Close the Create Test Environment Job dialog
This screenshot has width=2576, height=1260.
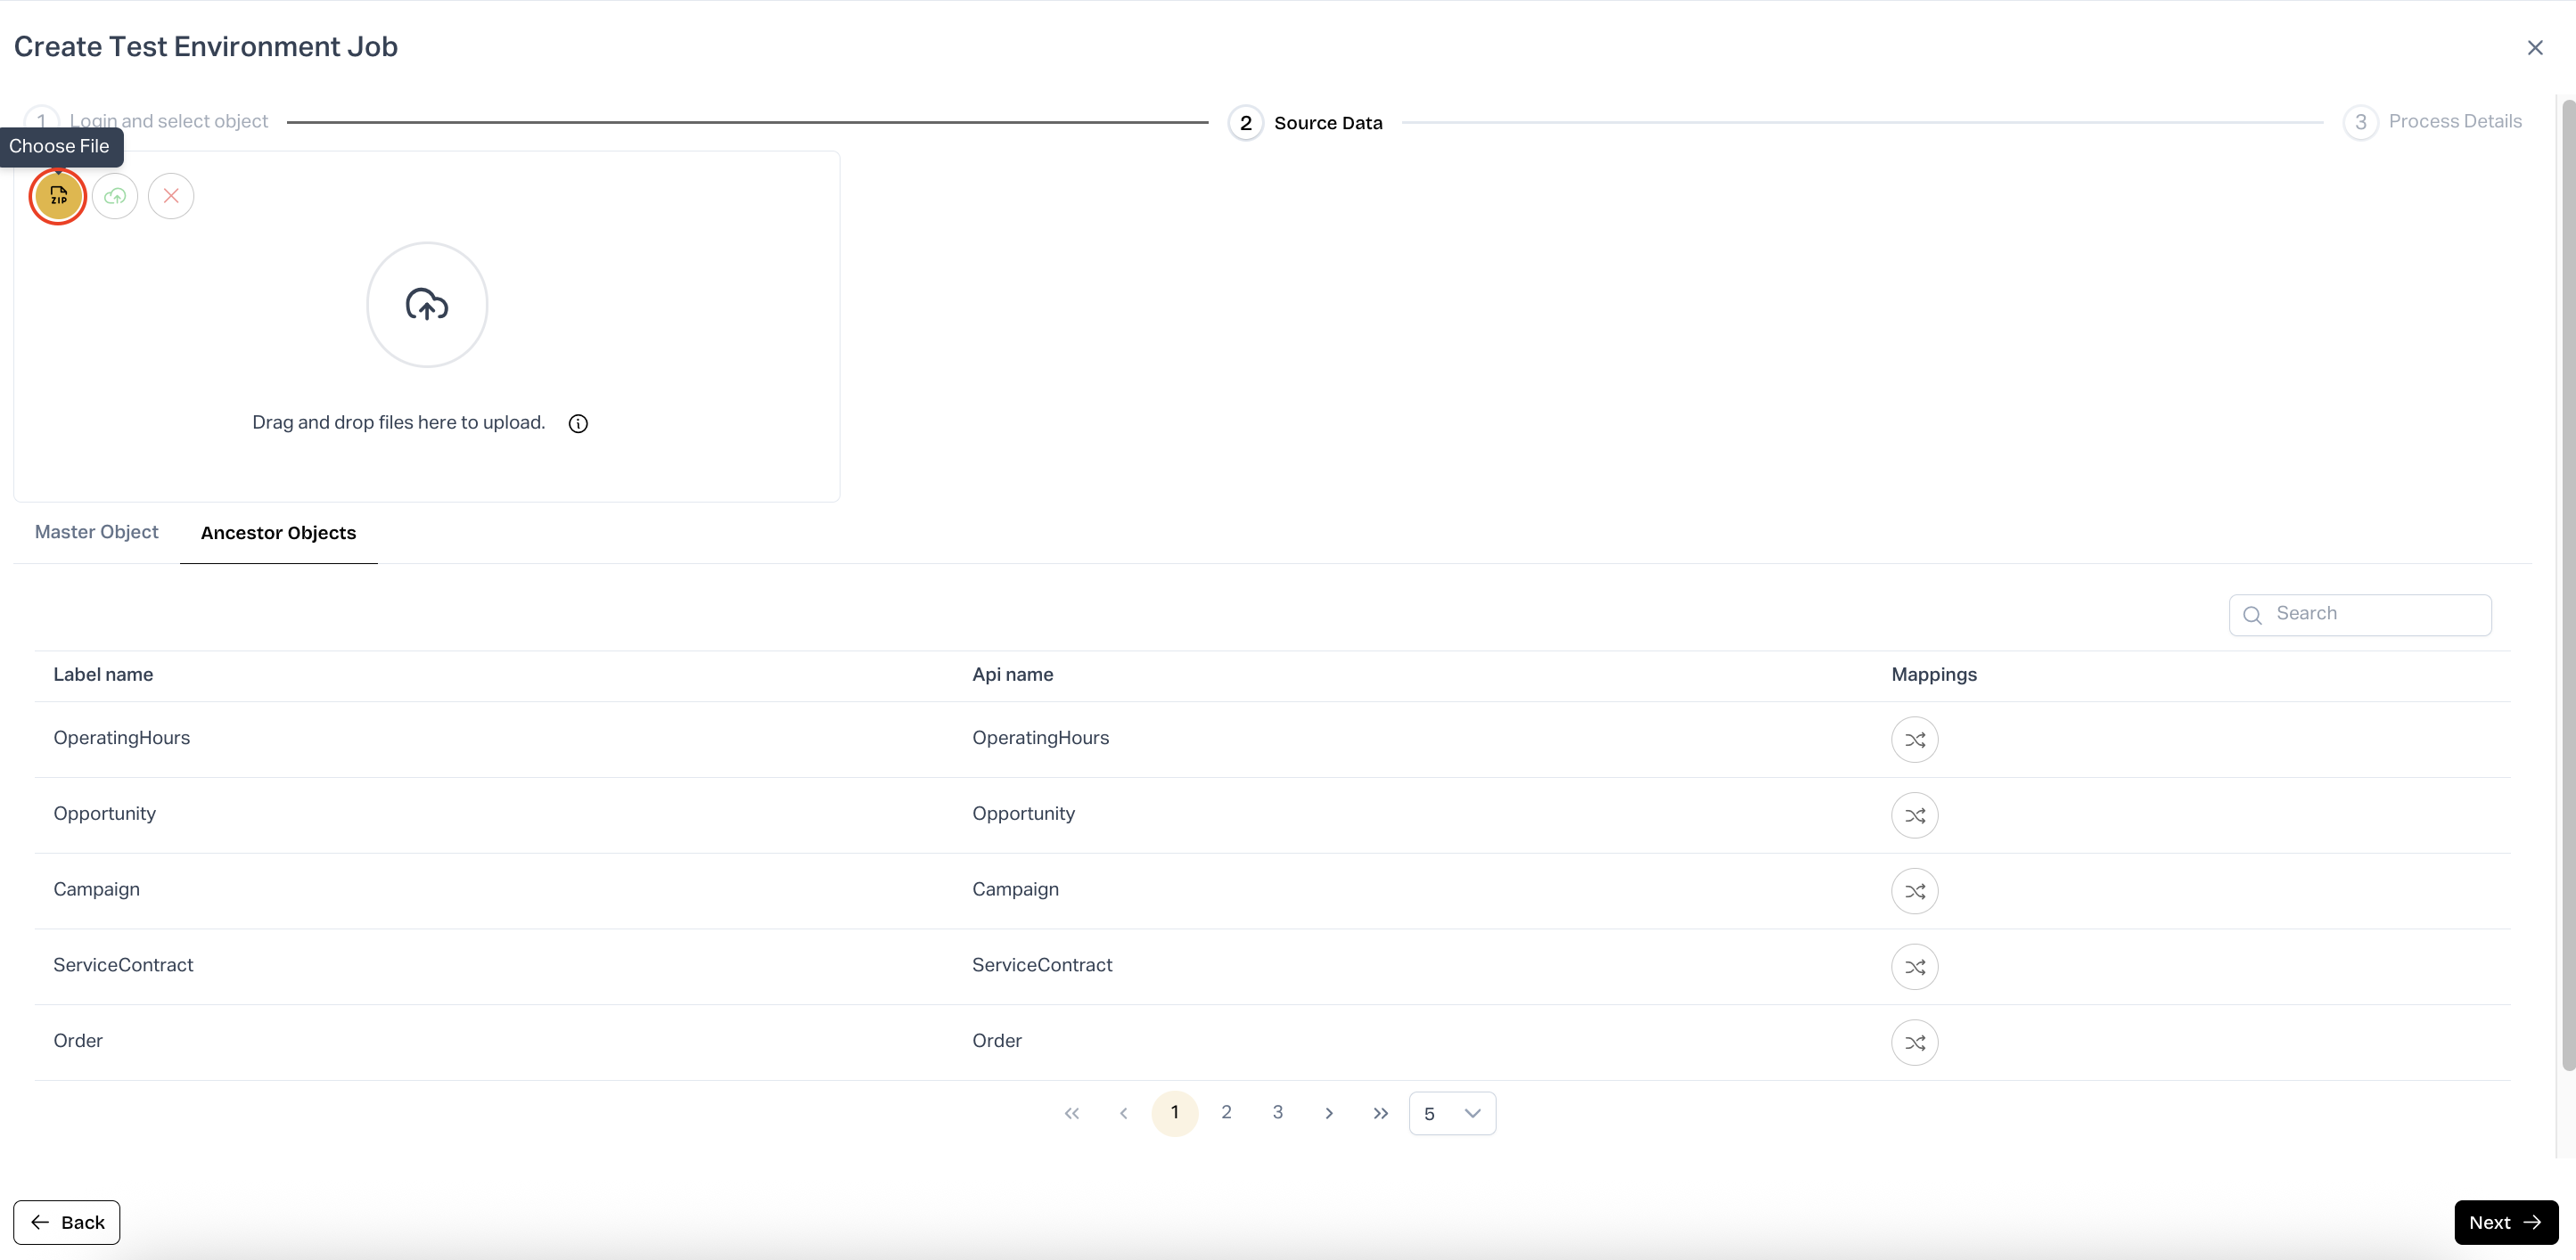(x=2534, y=48)
